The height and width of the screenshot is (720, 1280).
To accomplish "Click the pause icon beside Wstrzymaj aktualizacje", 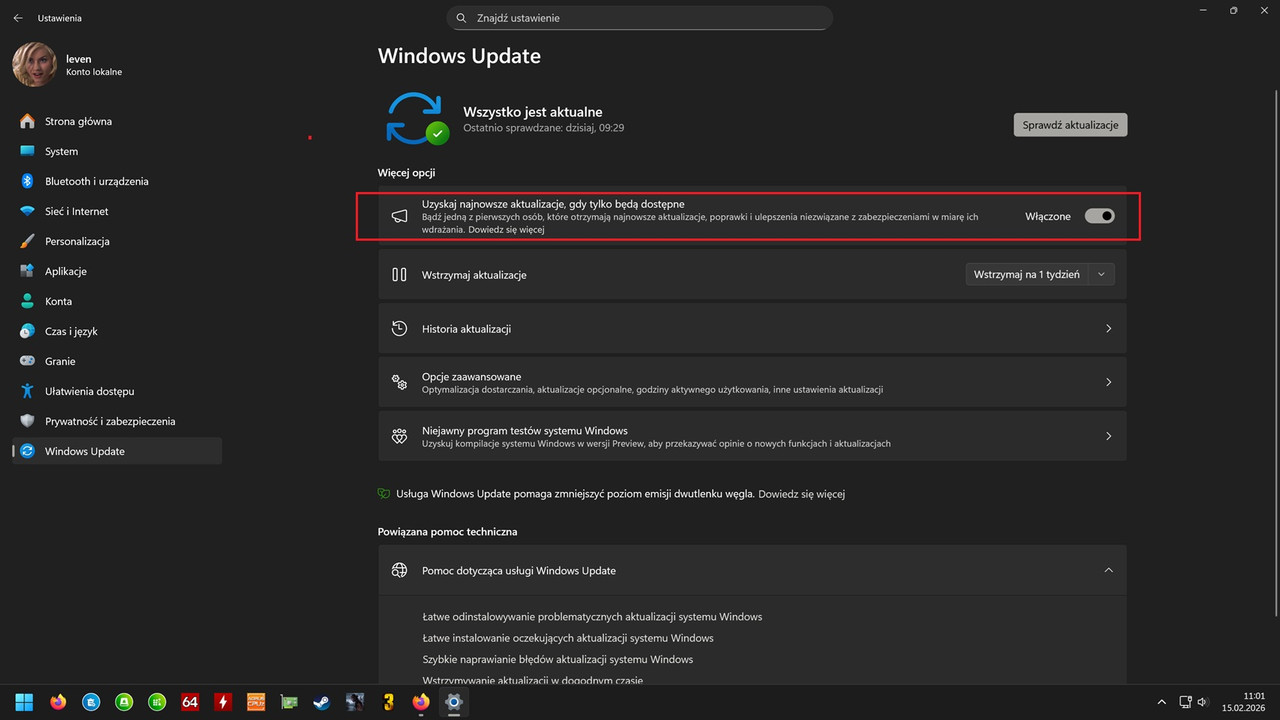I will (x=399, y=274).
